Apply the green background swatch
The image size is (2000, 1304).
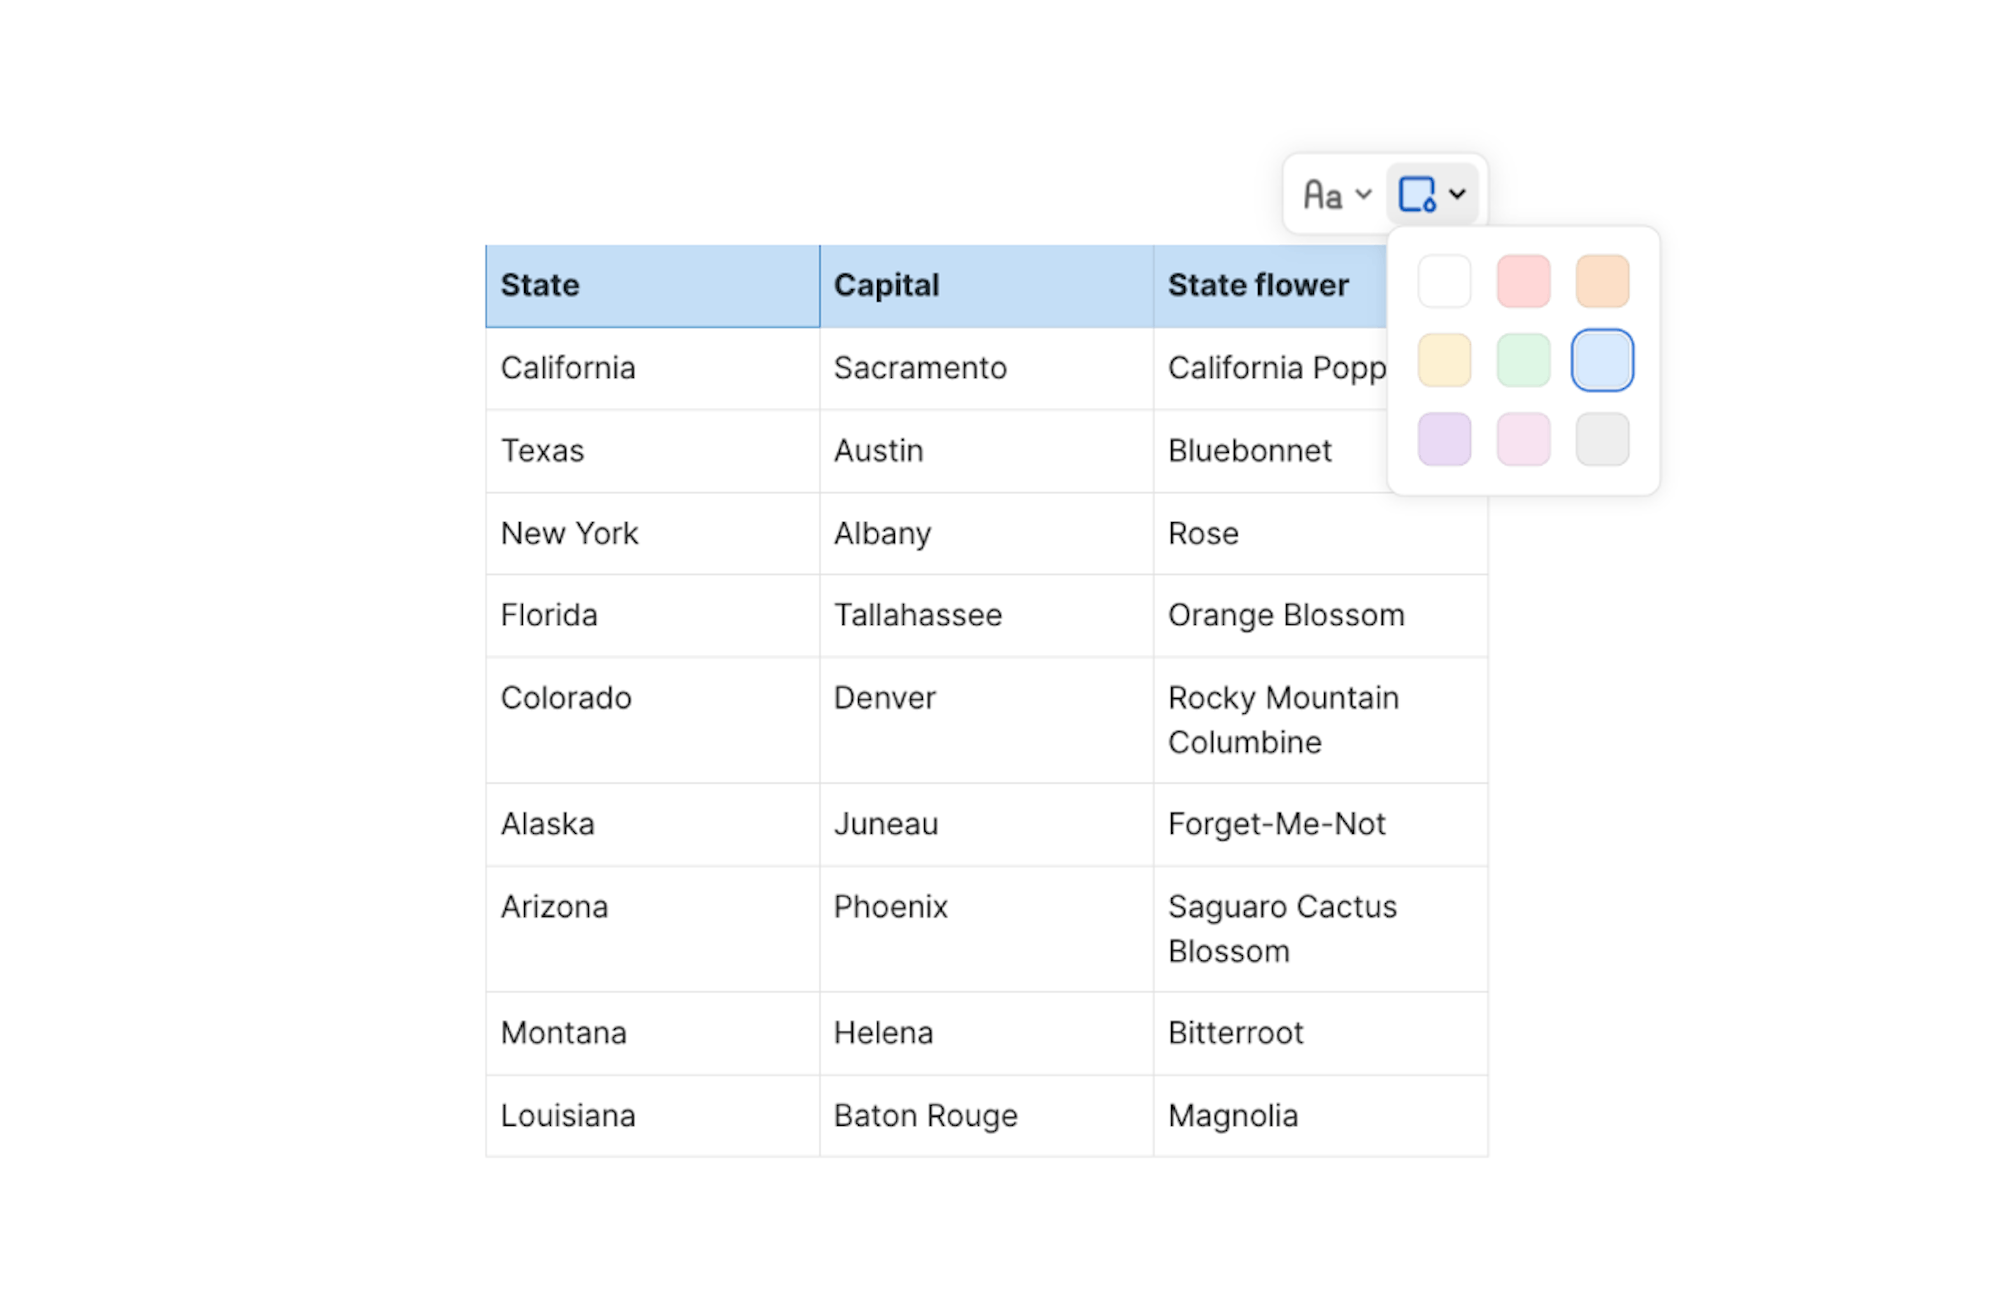(x=1523, y=360)
